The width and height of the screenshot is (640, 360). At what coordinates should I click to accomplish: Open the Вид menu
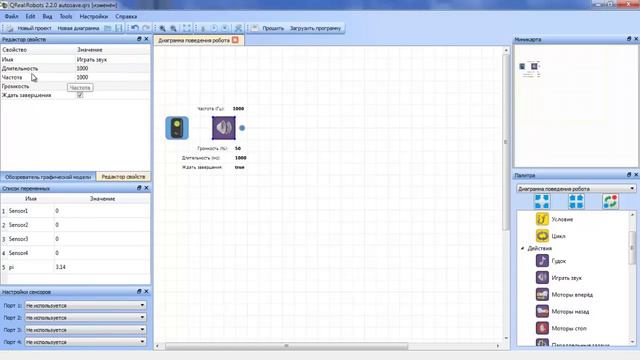coord(47,16)
